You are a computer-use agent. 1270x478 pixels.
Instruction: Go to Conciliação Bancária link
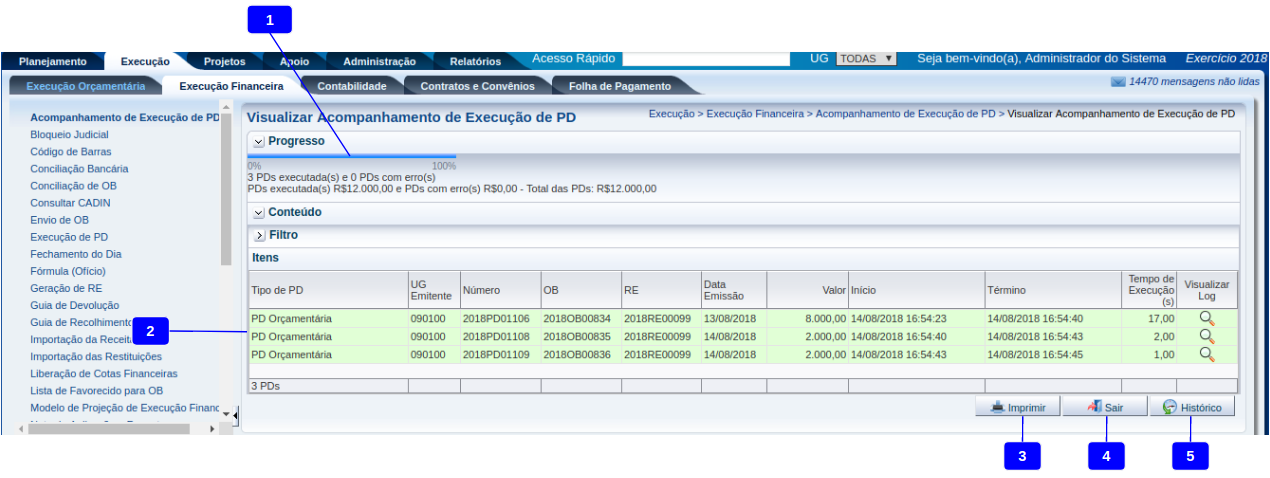point(79,169)
